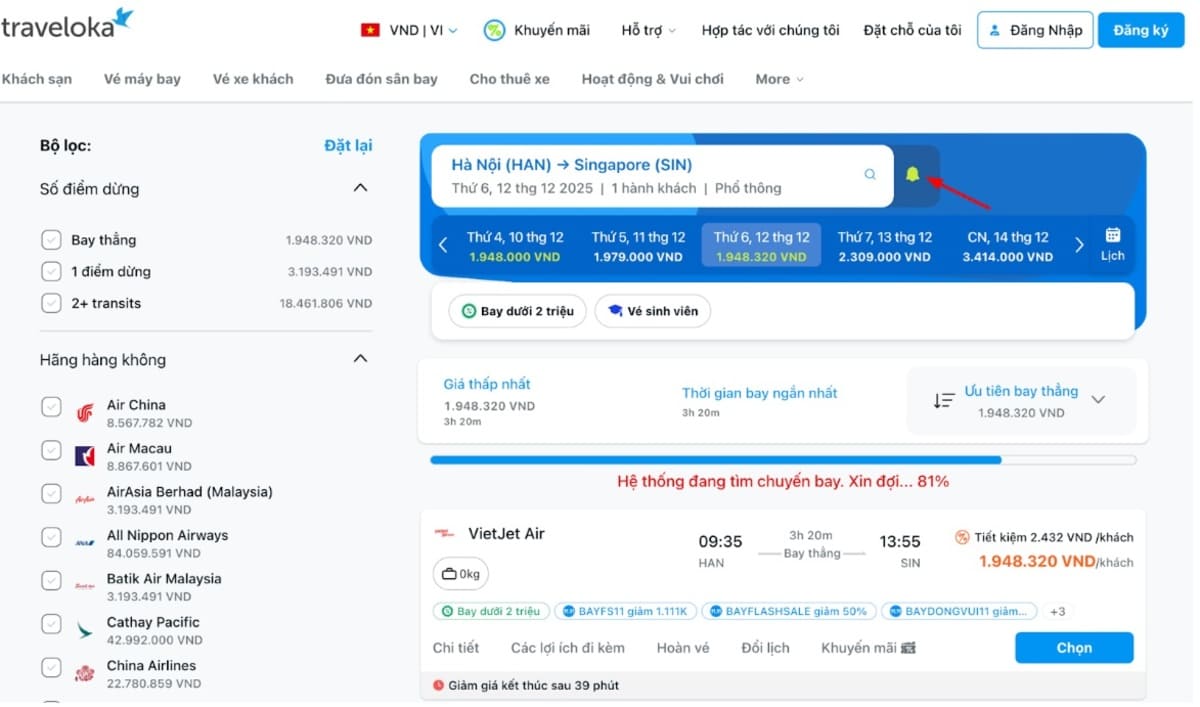Show previous dates with left arrow

(443, 245)
